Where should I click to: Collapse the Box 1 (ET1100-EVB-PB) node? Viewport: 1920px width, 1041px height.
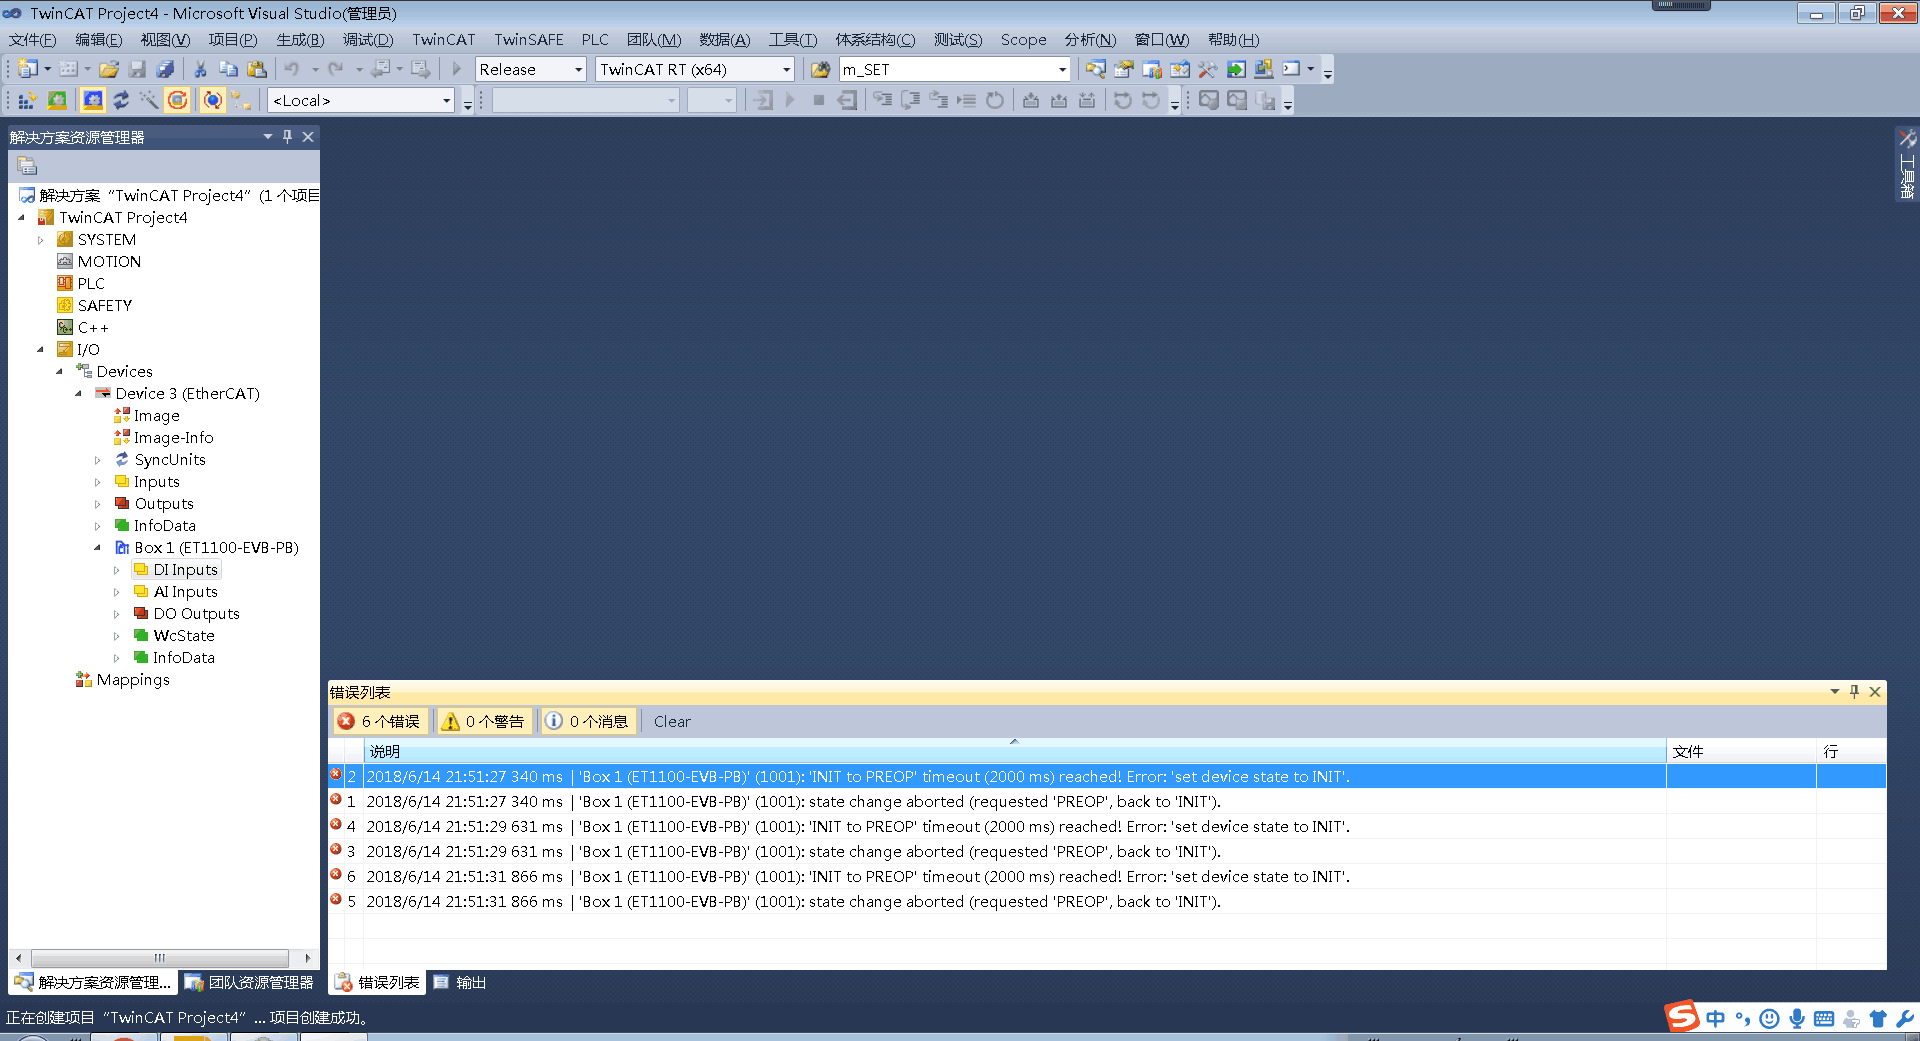coord(97,548)
